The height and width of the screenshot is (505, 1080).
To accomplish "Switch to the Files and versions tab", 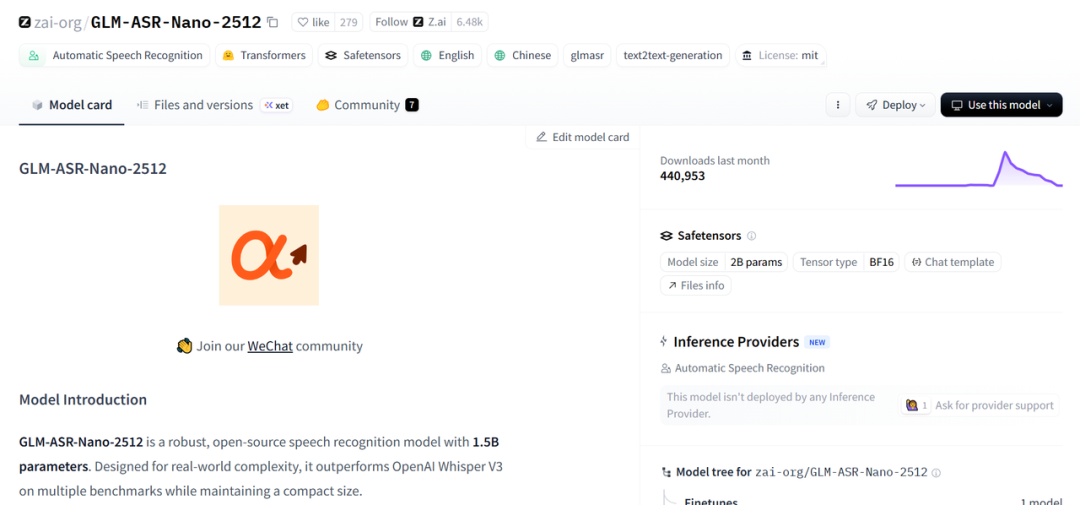I will click(203, 105).
